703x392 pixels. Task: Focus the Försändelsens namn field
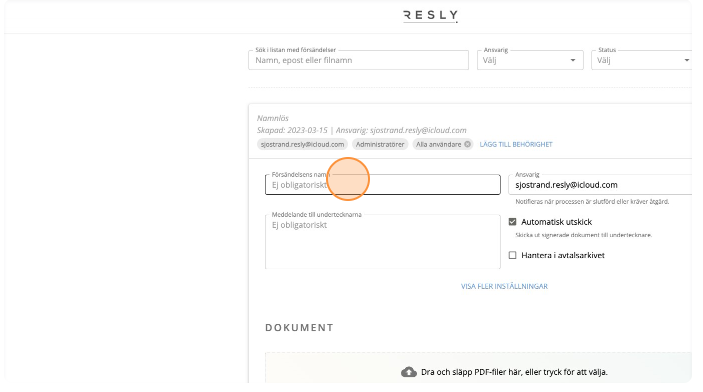pos(382,185)
